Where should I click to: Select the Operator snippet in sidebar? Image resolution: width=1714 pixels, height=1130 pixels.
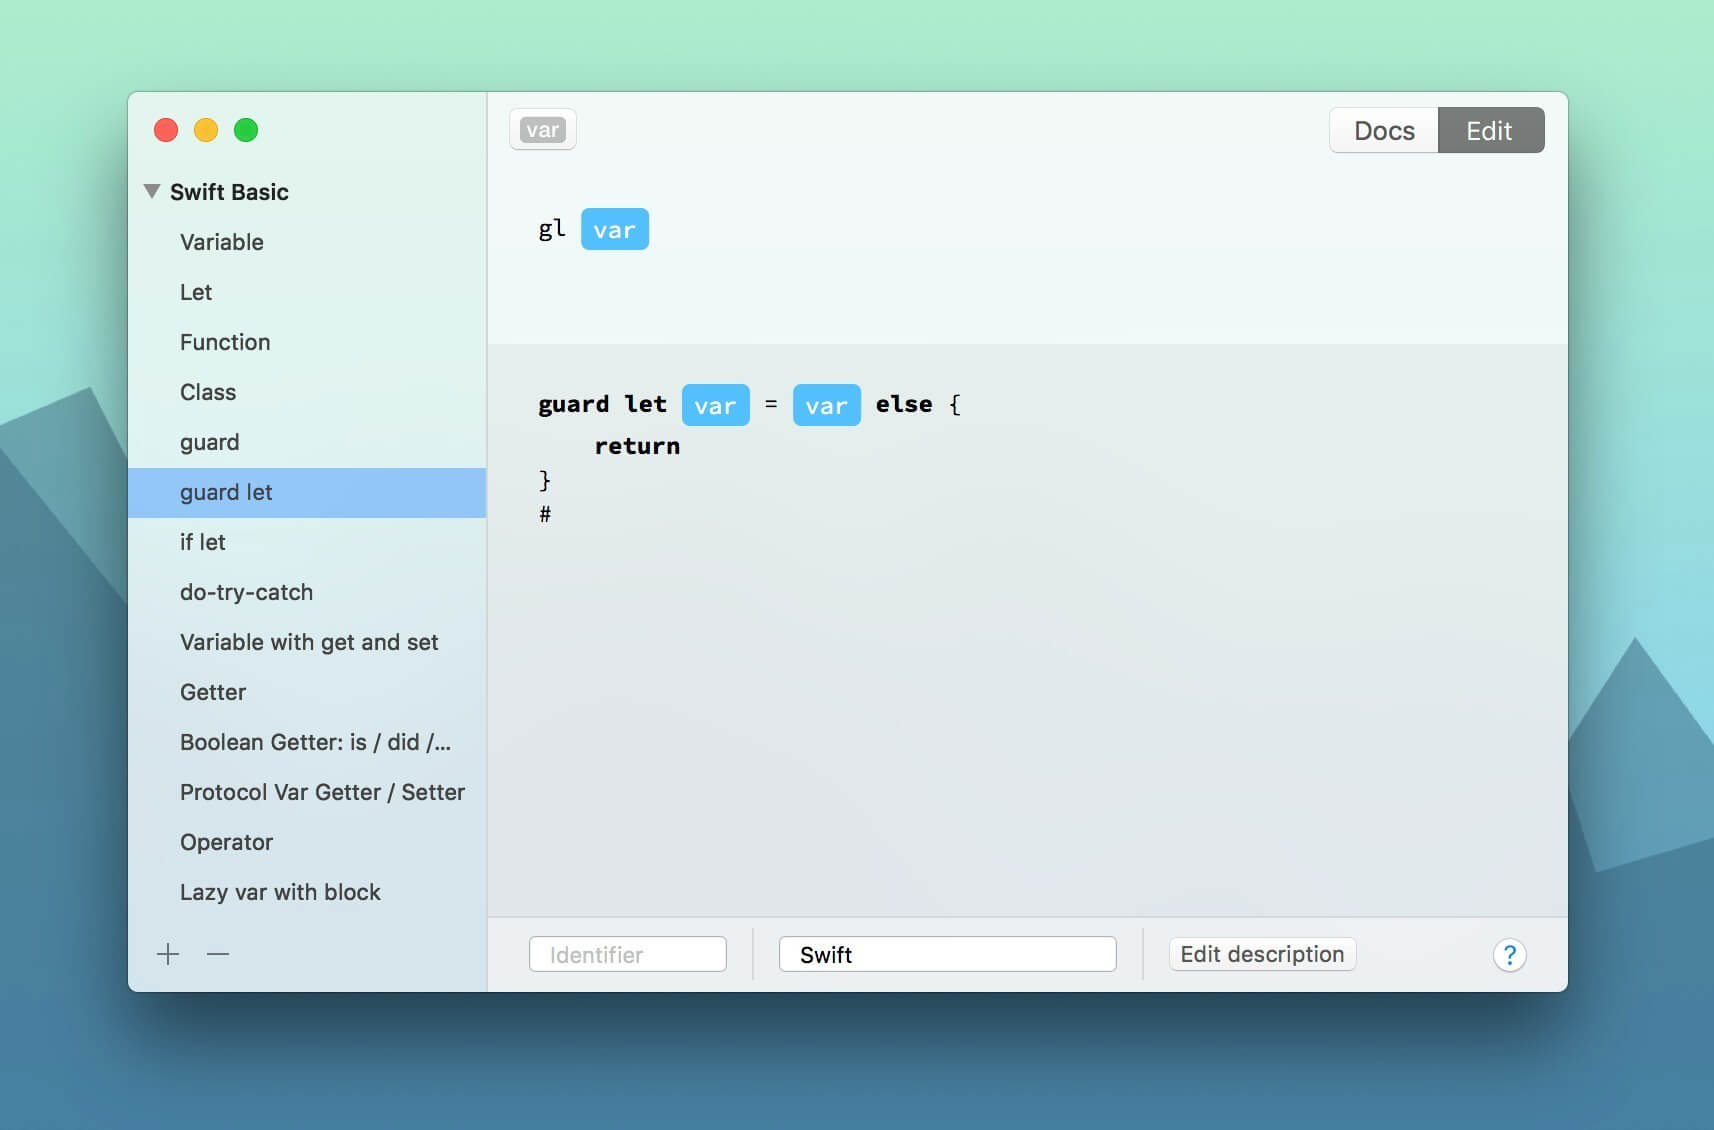point(226,842)
